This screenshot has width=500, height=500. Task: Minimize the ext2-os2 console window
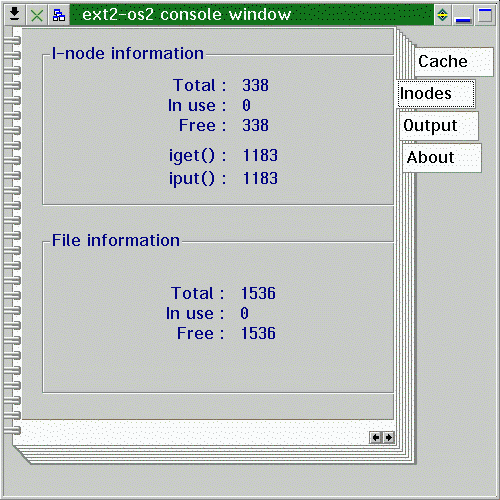coord(463,15)
